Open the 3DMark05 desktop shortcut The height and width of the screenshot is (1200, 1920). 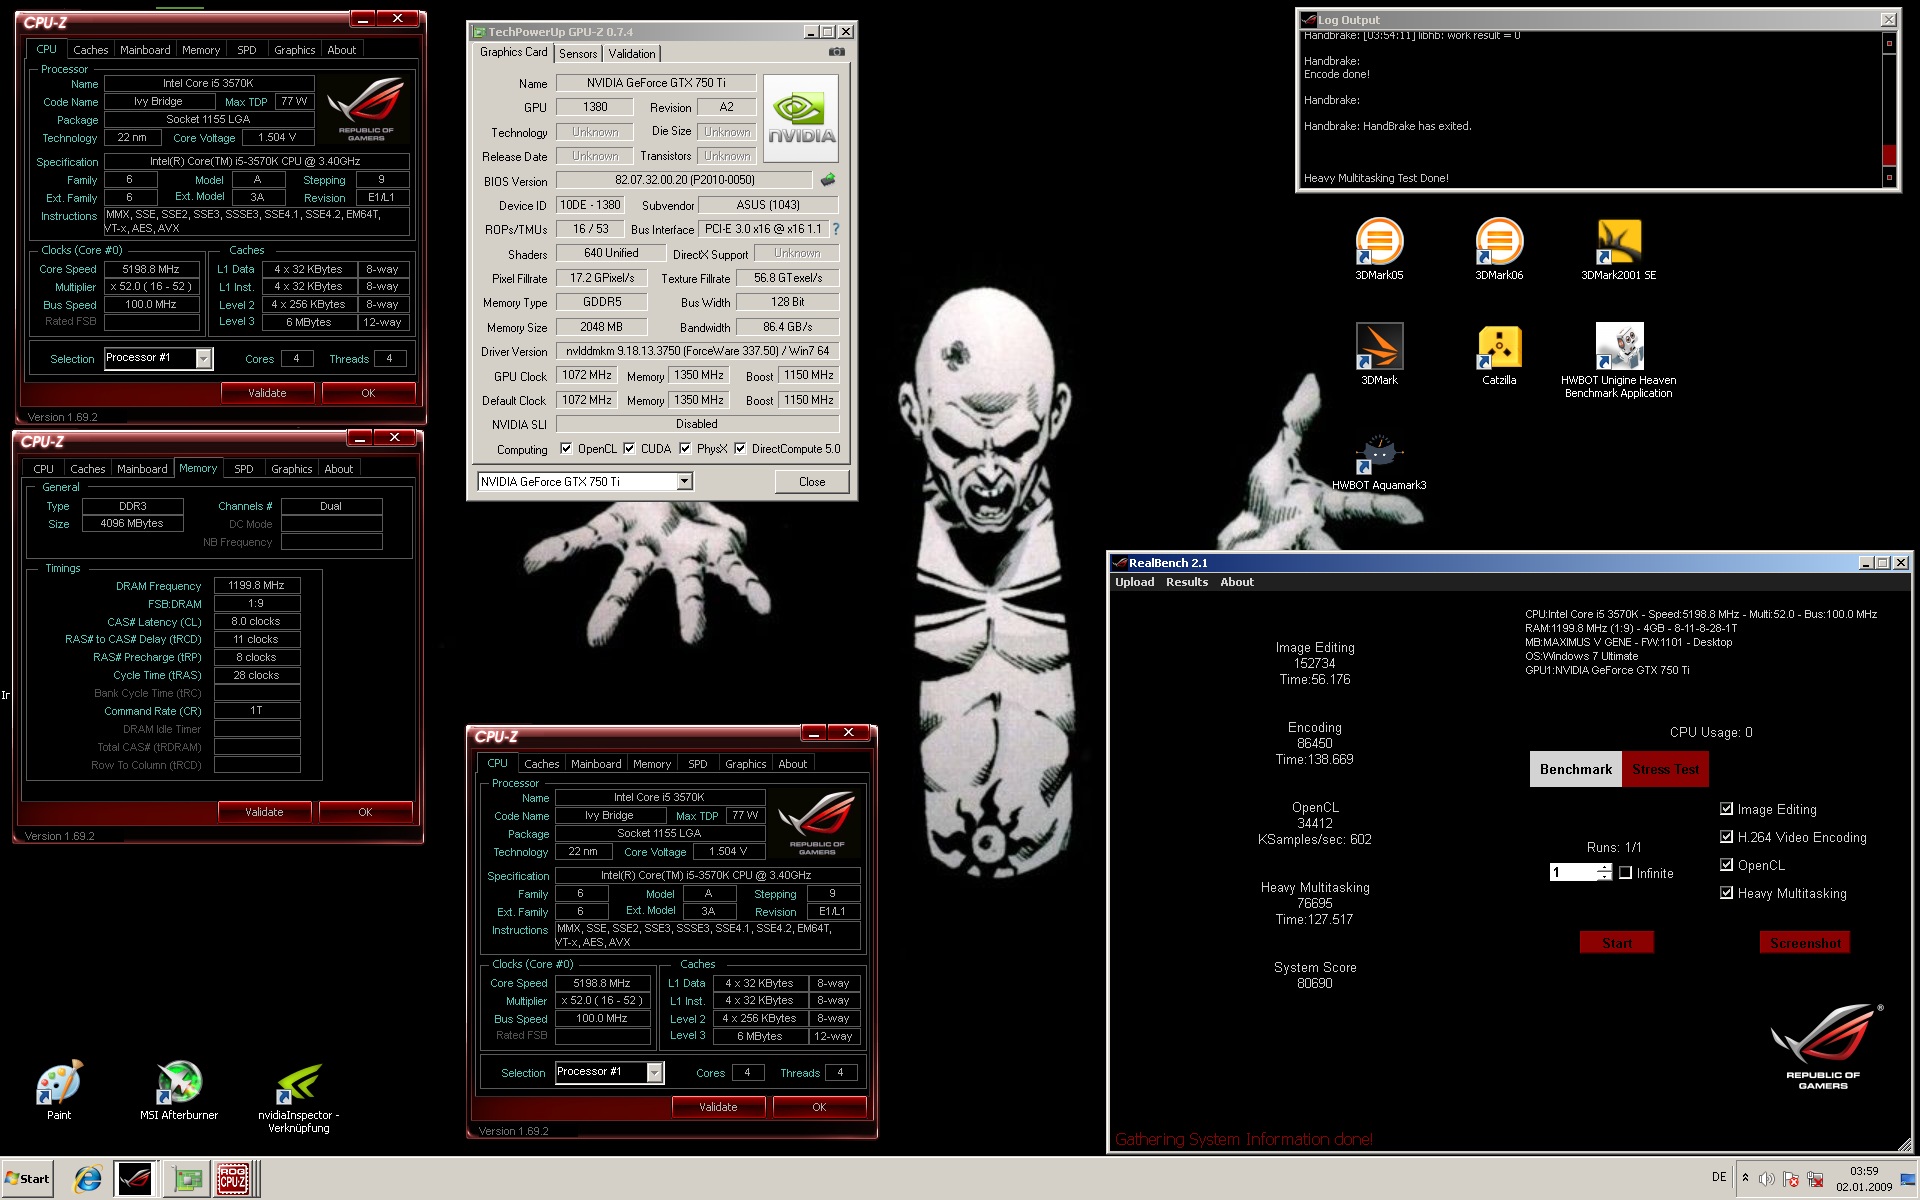1379,249
